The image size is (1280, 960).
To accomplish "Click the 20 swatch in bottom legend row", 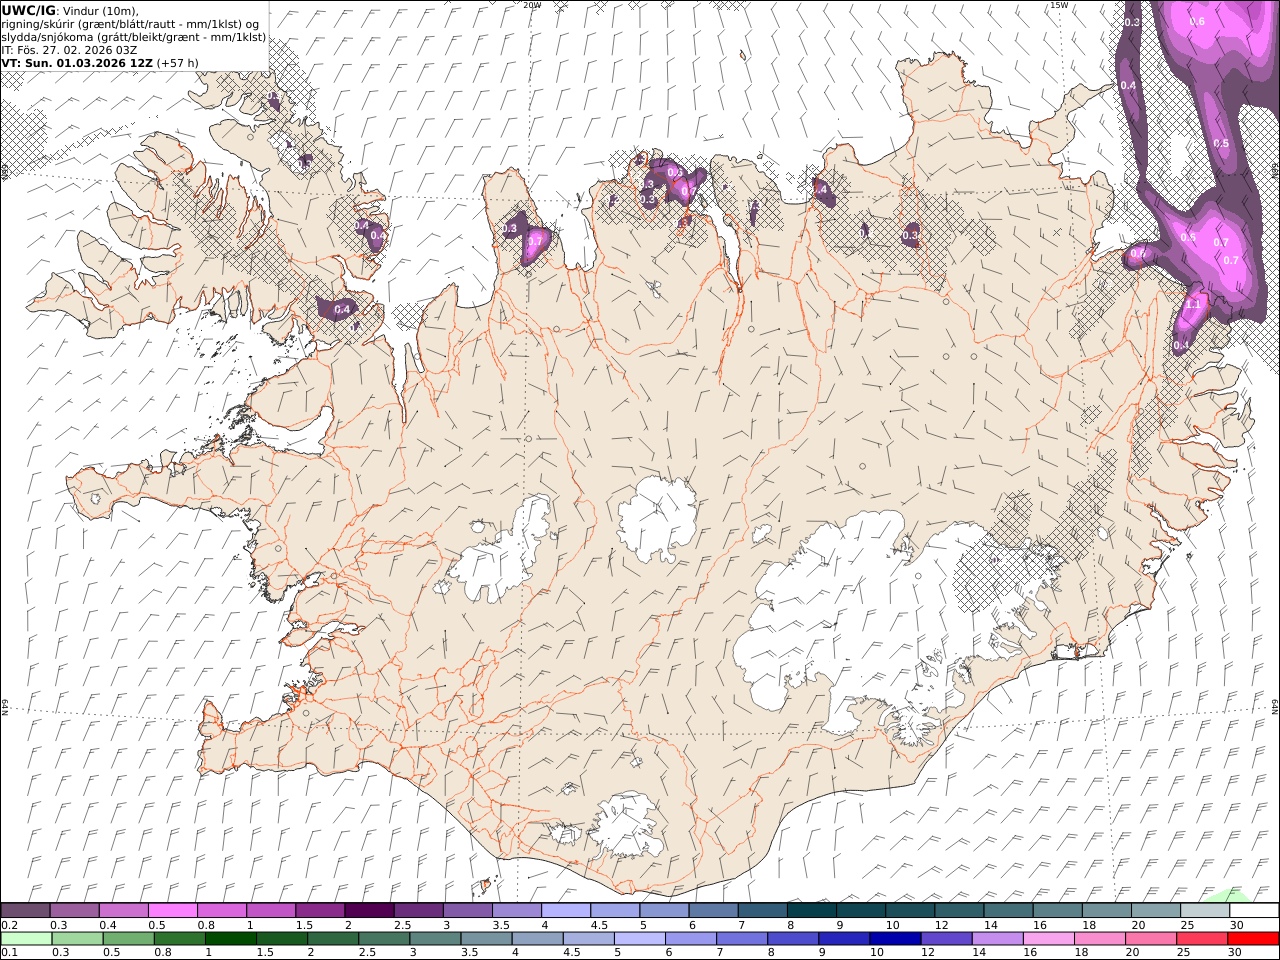I will point(1149,938).
